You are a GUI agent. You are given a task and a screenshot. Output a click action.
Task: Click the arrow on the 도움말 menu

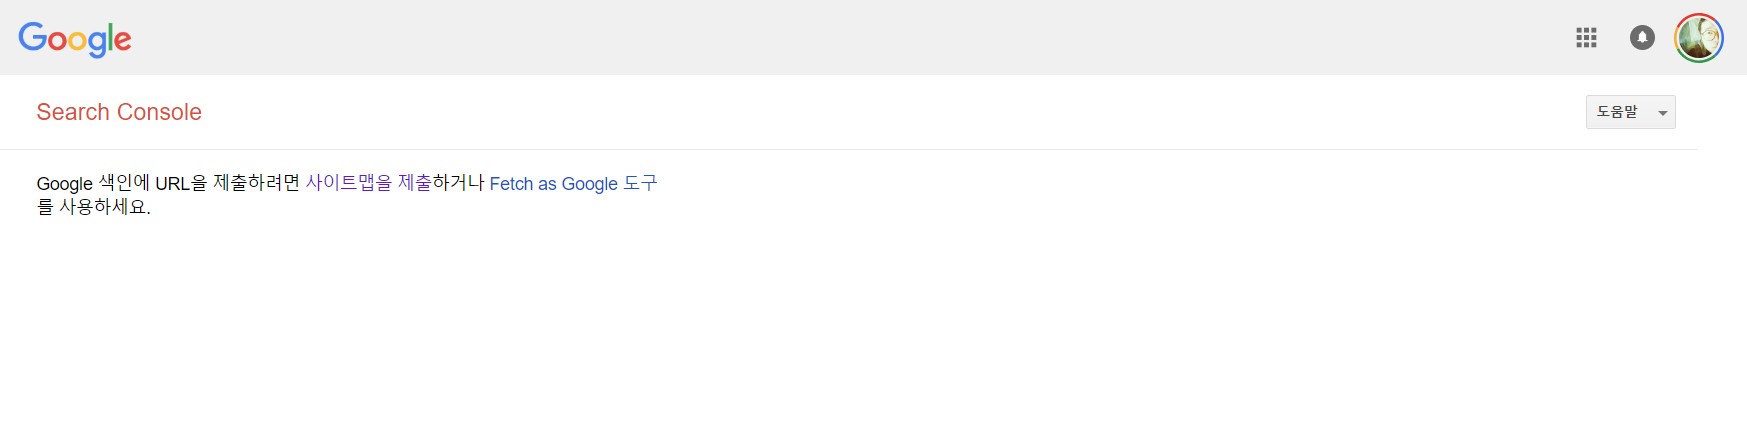[x=1663, y=113]
